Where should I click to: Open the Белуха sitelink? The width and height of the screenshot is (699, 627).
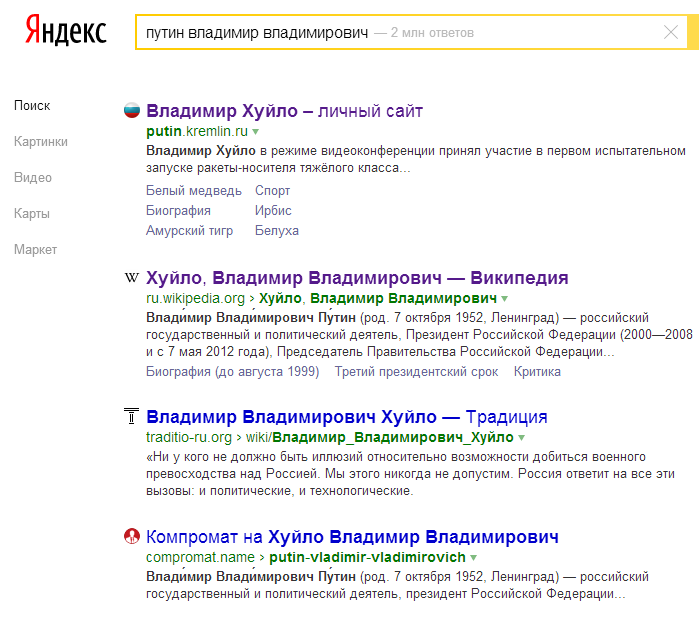coord(277,231)
